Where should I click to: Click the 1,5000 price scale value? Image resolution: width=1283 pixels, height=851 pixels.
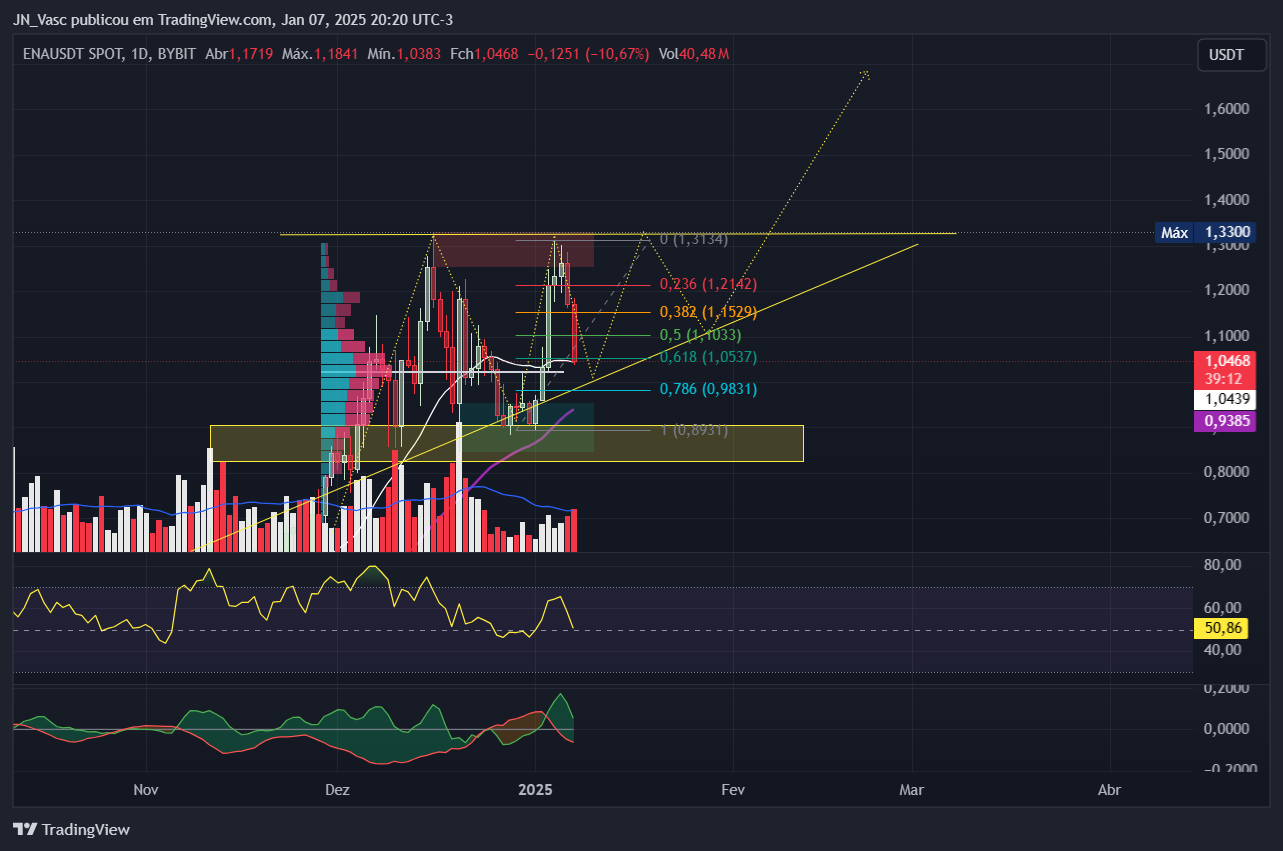1226,154
